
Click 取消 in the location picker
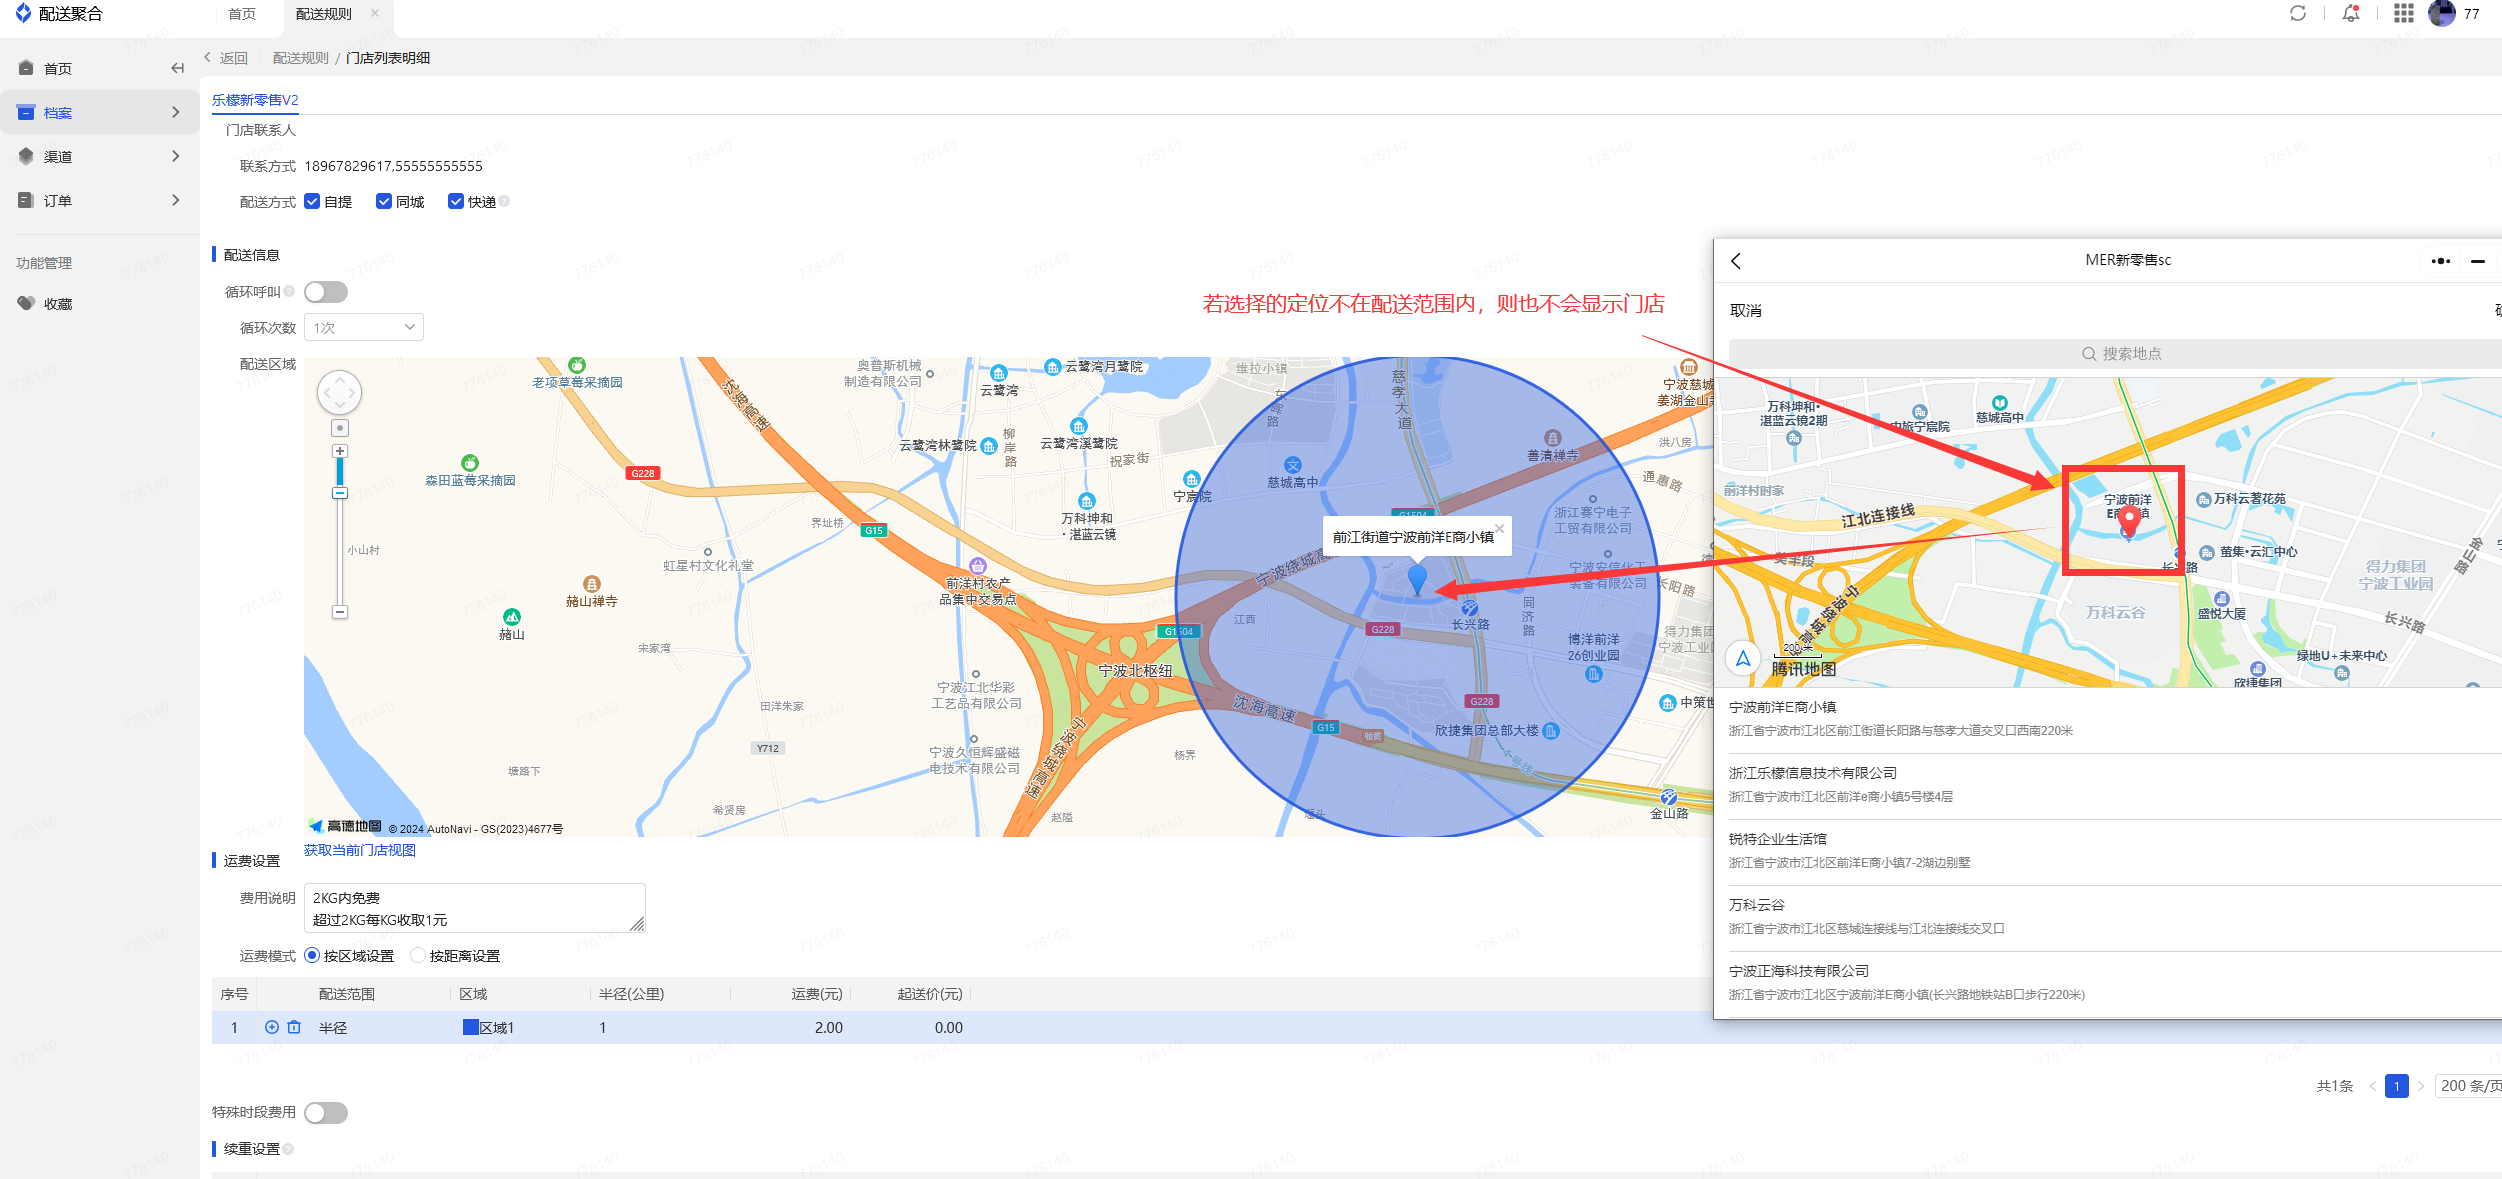coord(1746,311)
